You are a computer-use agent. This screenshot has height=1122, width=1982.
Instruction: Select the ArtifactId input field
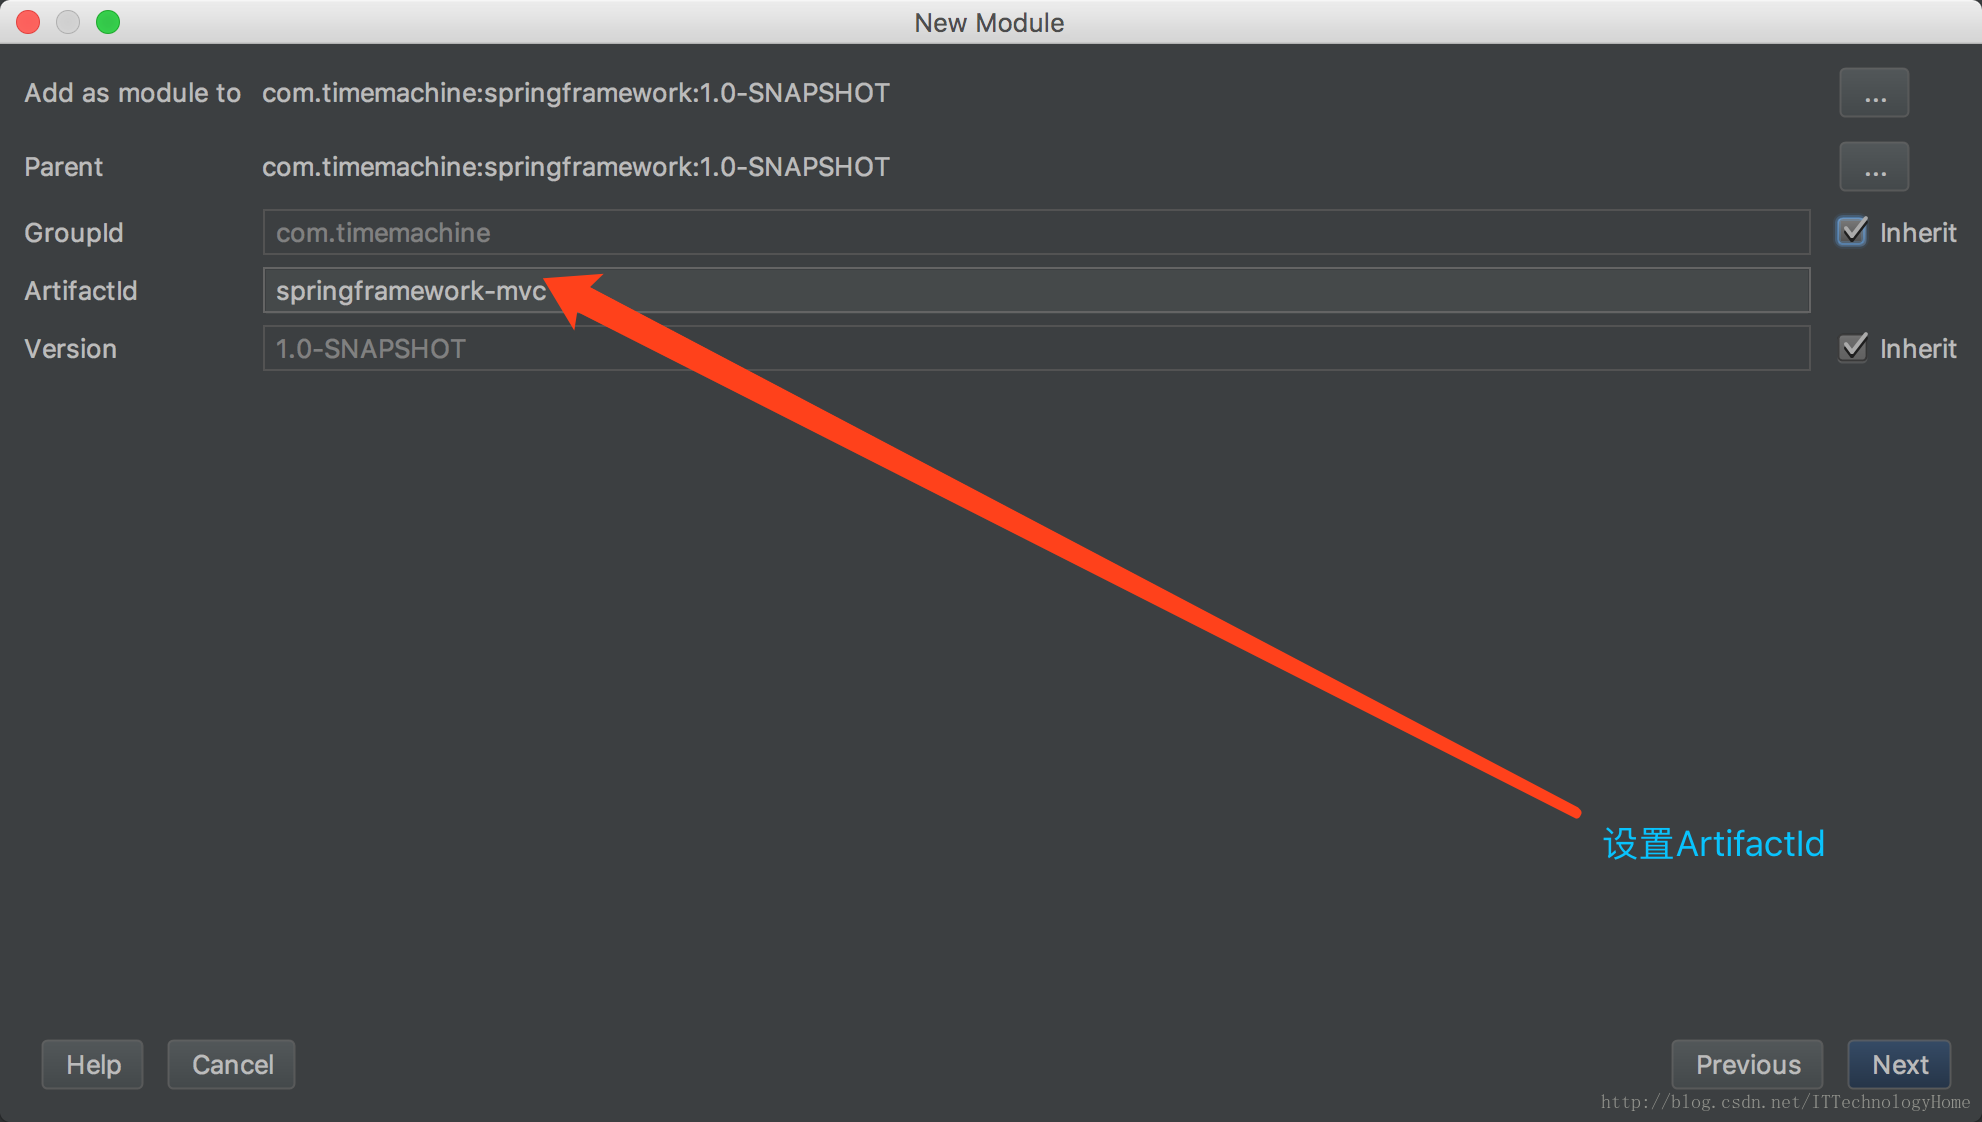pos(1035,290)
